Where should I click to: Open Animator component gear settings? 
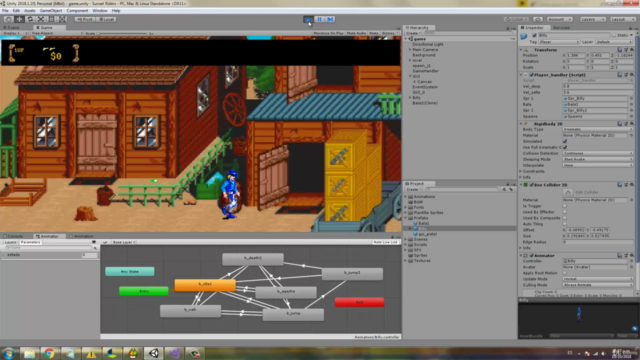pos(632,256)
